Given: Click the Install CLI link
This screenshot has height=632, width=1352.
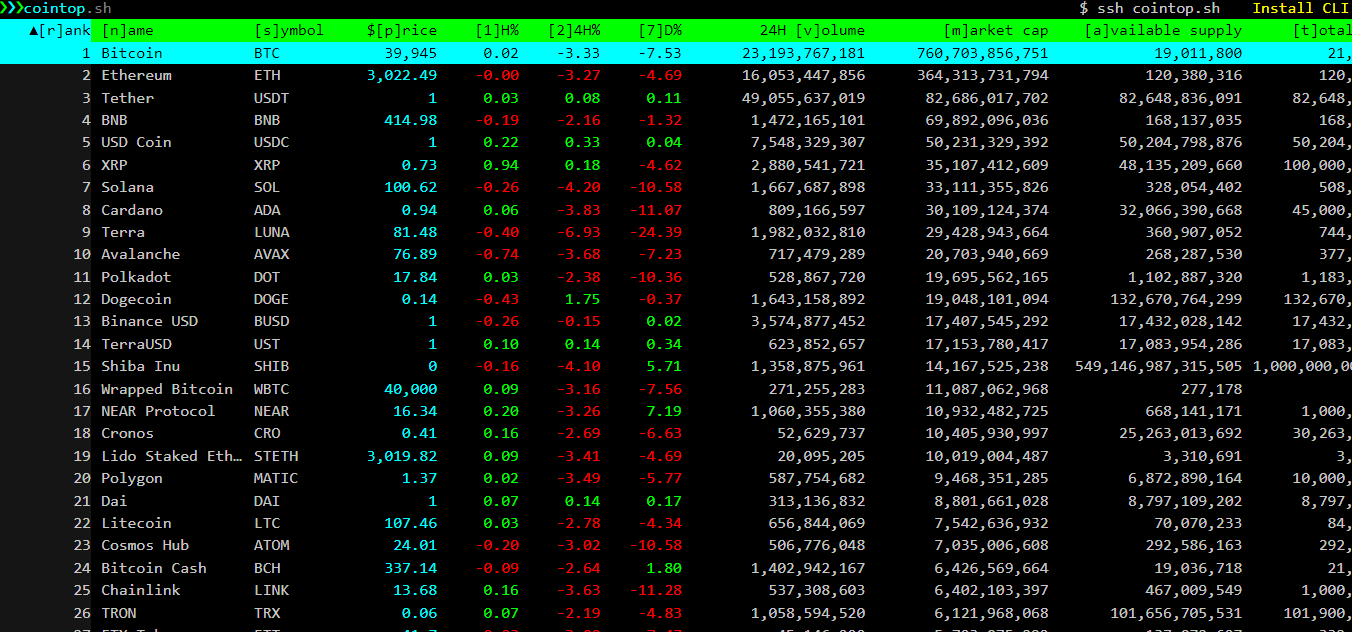Looking at the screenshot, I should click(1300, 8).
